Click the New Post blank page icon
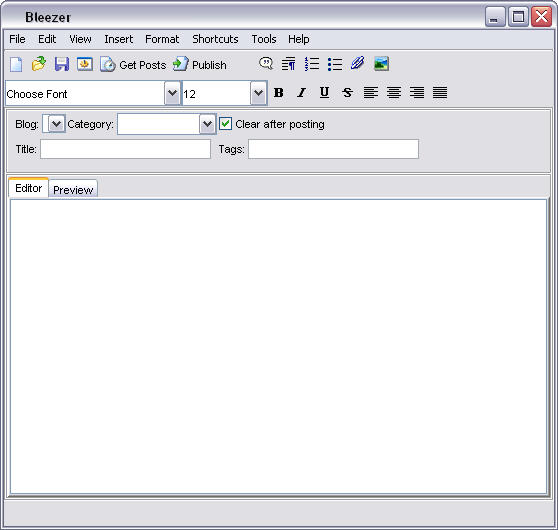 tap(16, 64)
